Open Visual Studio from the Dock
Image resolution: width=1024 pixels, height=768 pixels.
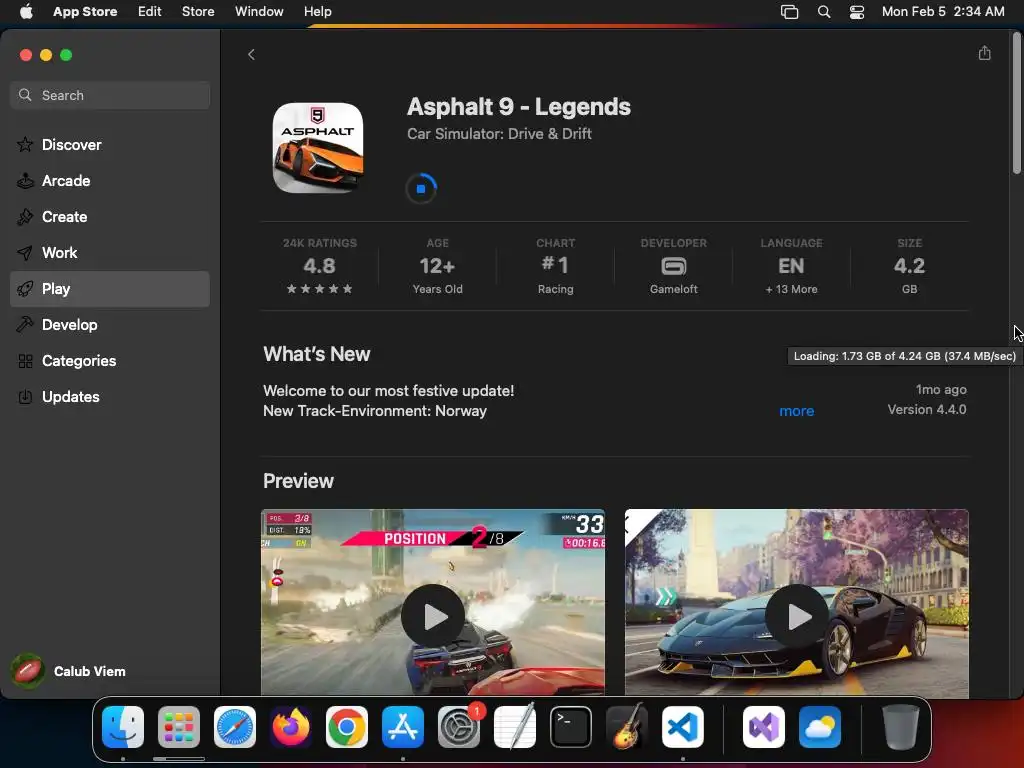click(x=763, y=727)
